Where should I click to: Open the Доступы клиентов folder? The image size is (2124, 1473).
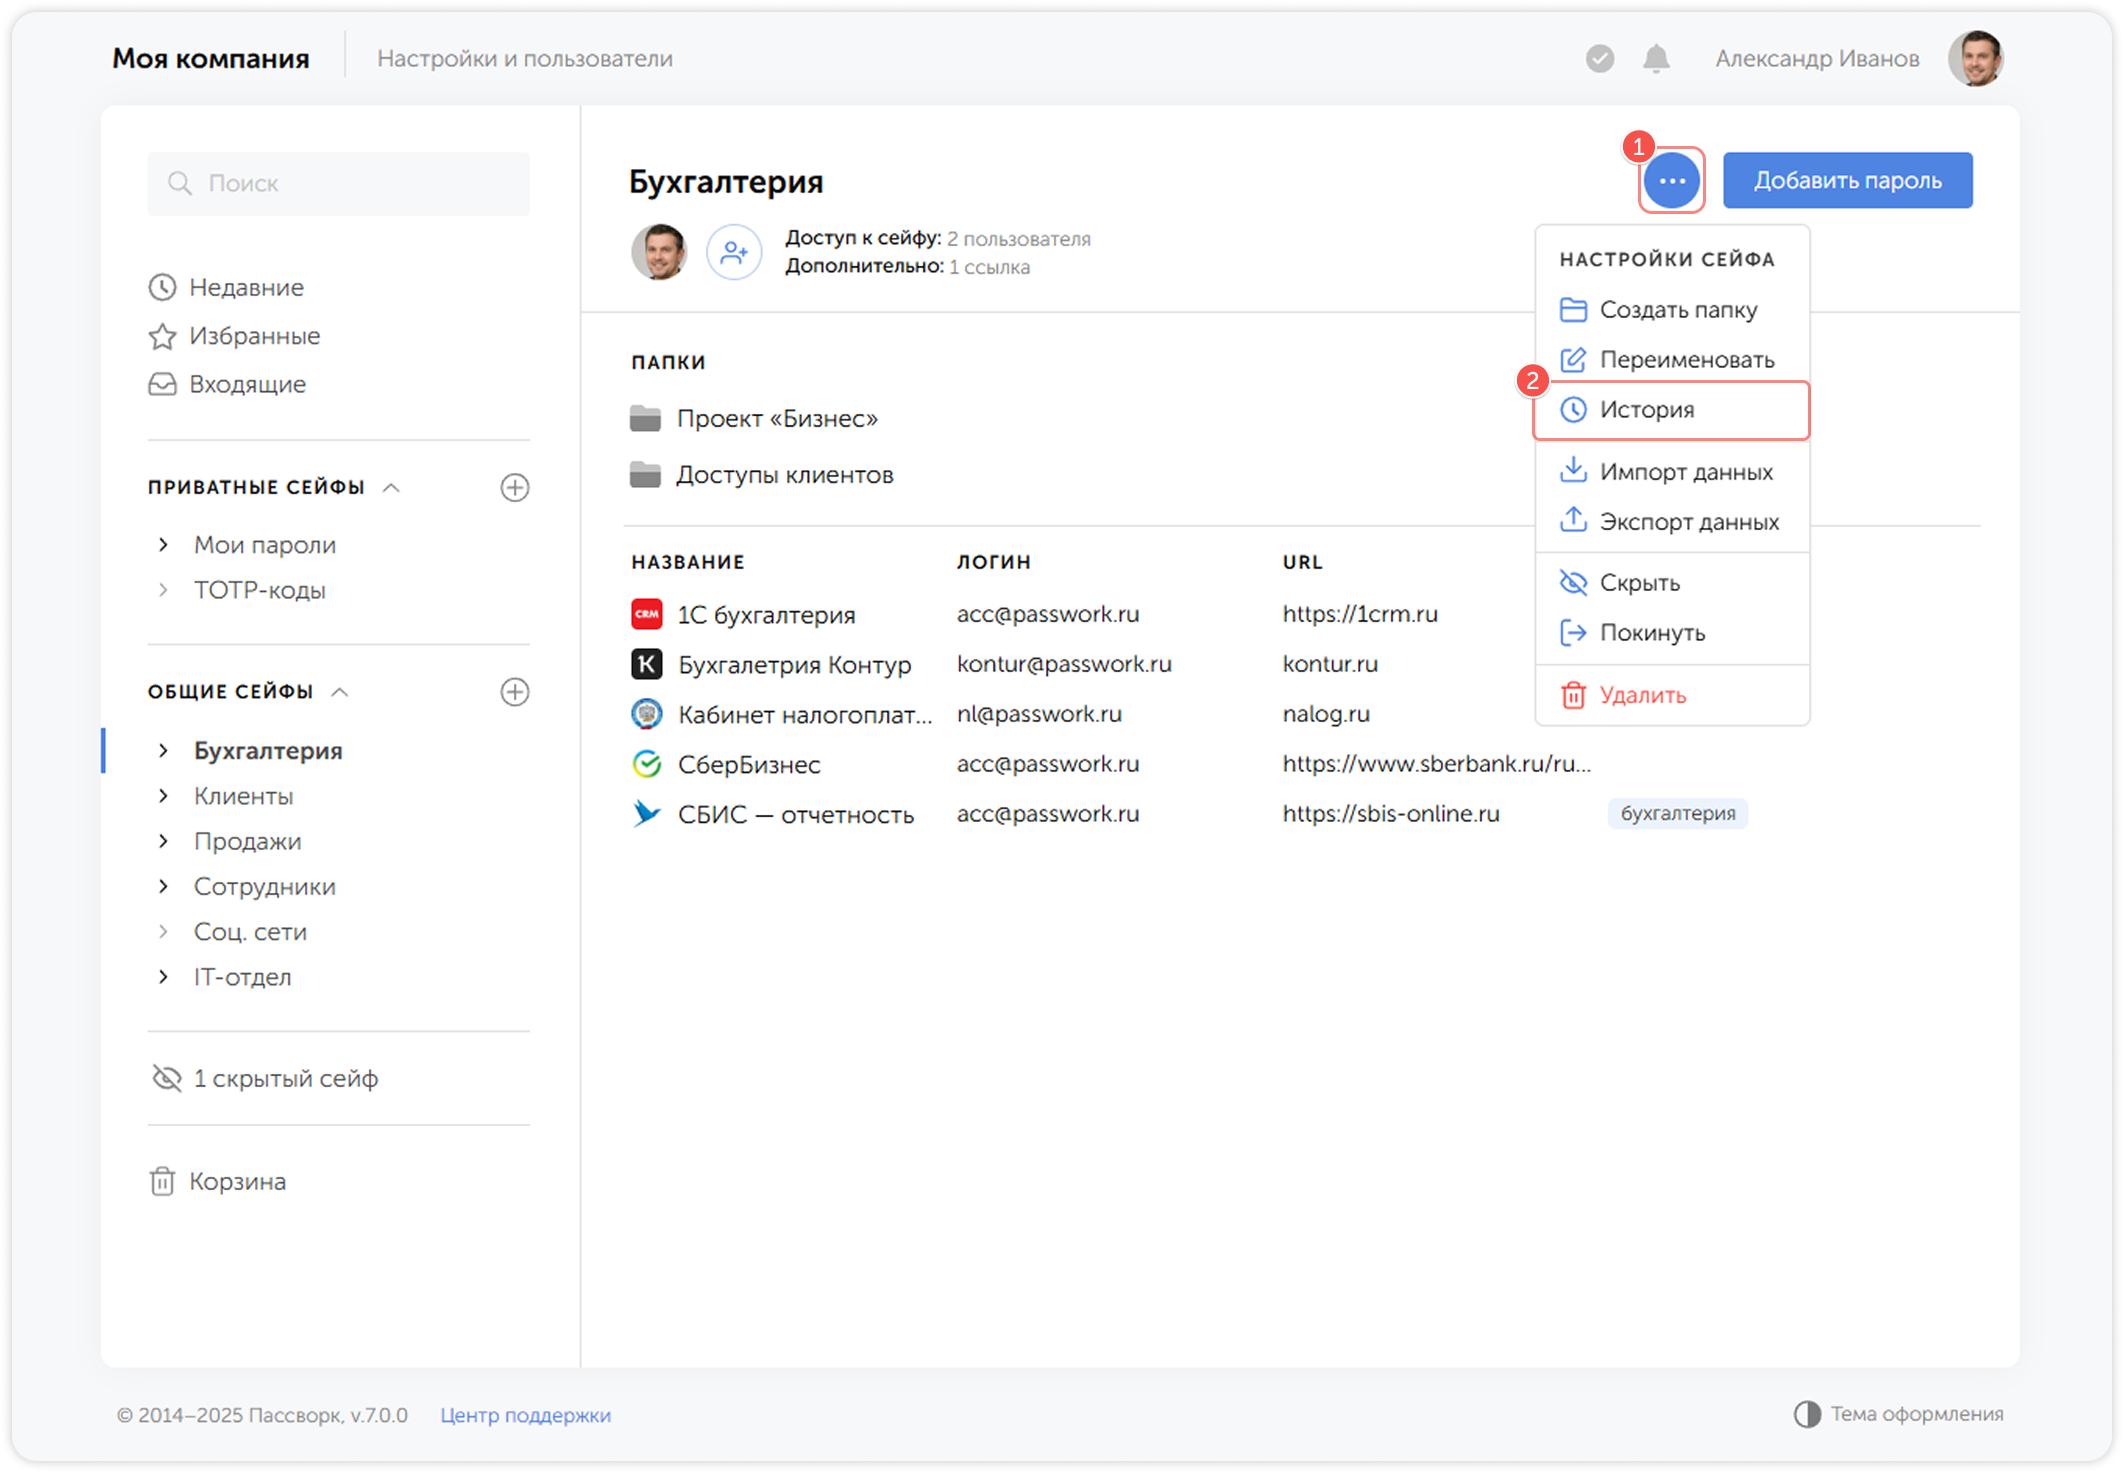(762, 475)
